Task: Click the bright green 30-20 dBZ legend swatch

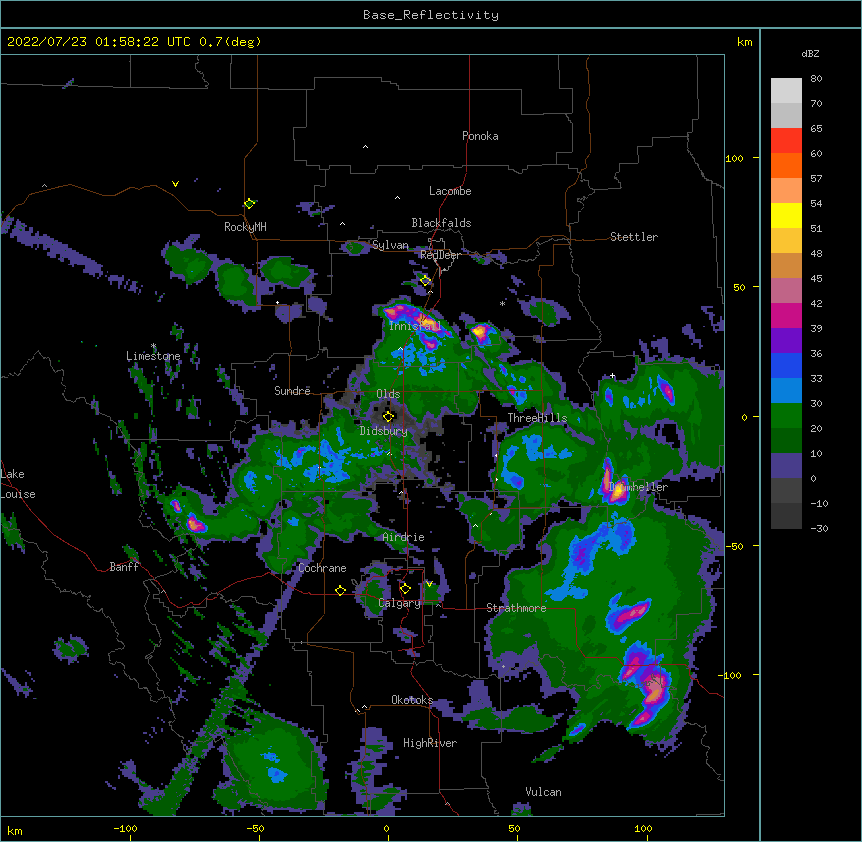Action: [786, 415]
